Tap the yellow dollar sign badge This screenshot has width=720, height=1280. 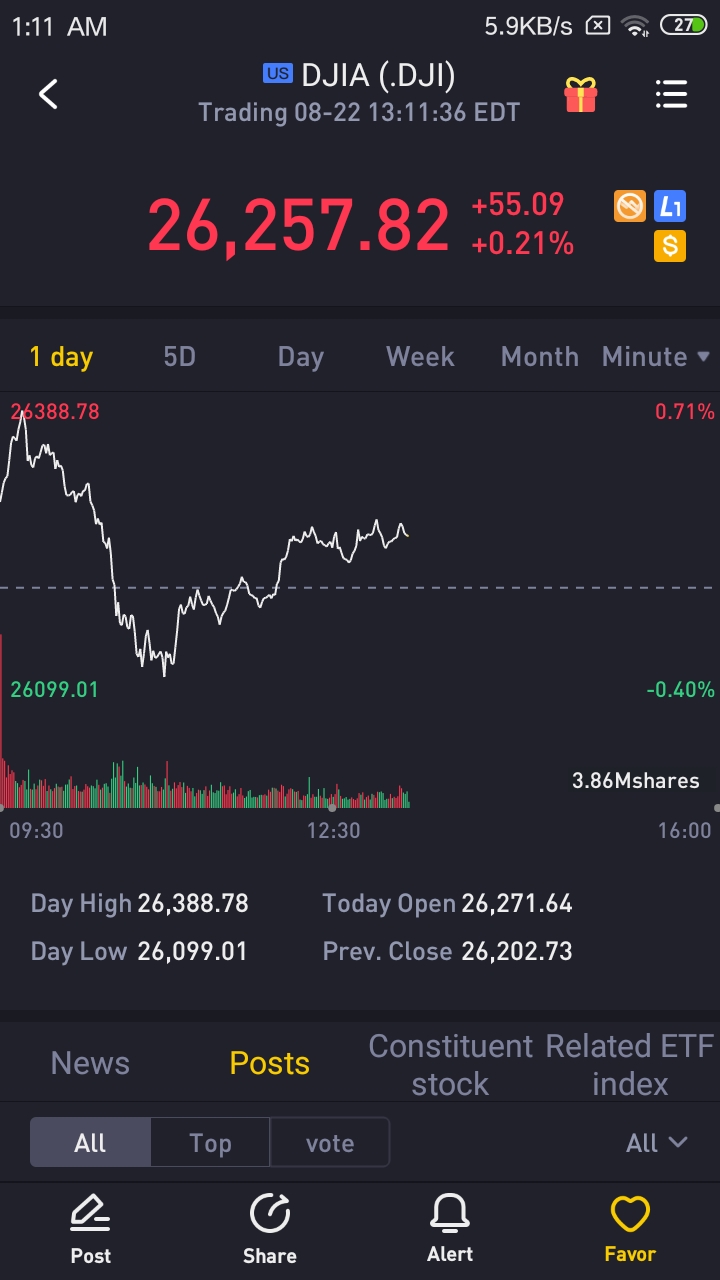[670, 245]
